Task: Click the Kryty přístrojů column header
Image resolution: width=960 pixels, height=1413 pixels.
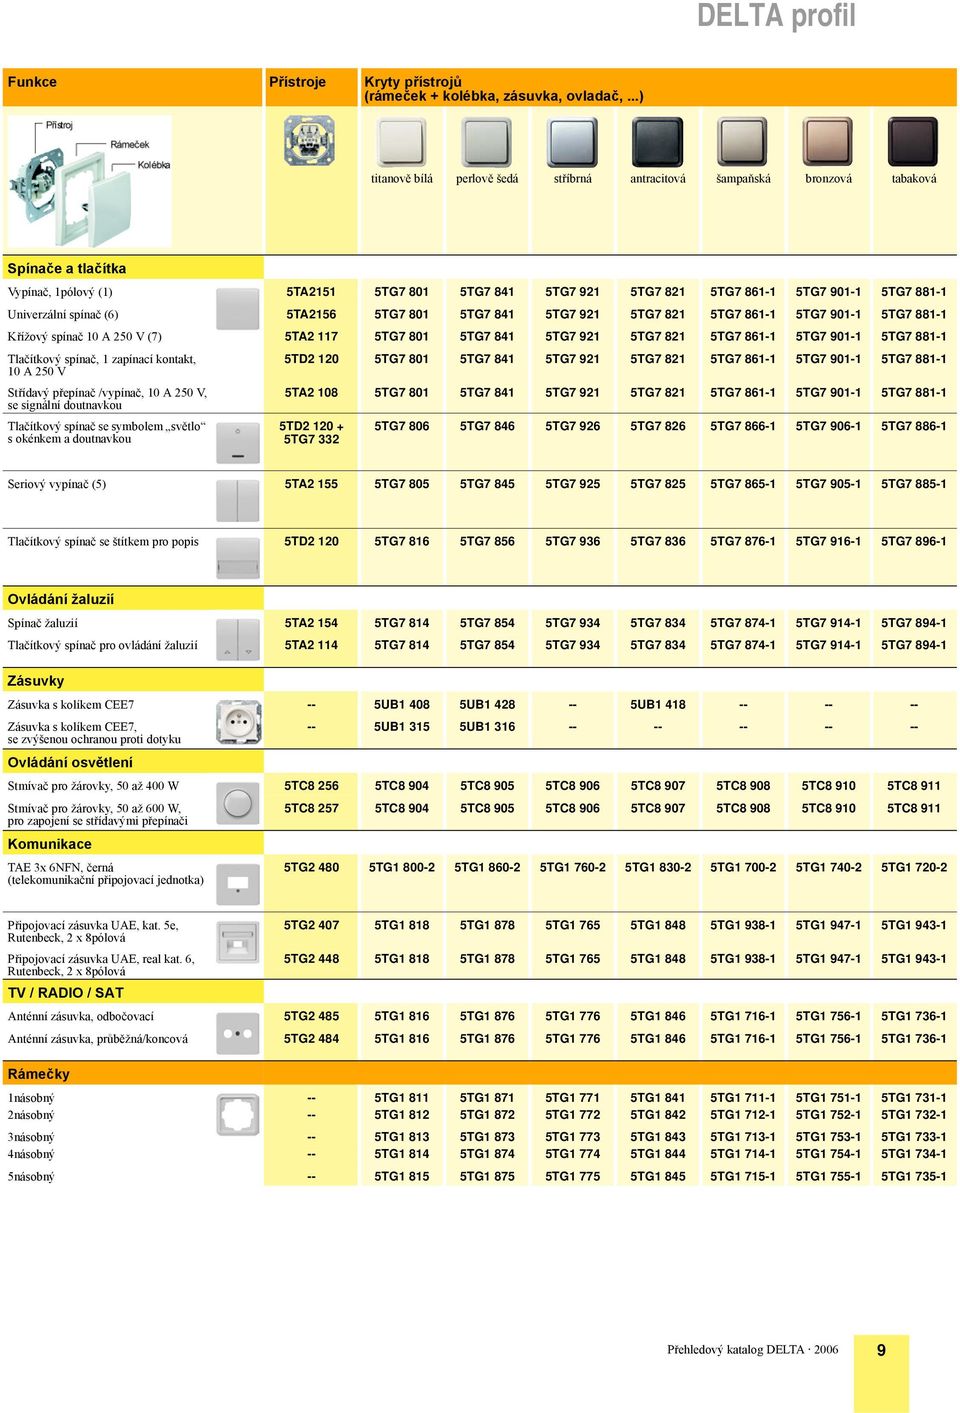Action: coord(503,89)
